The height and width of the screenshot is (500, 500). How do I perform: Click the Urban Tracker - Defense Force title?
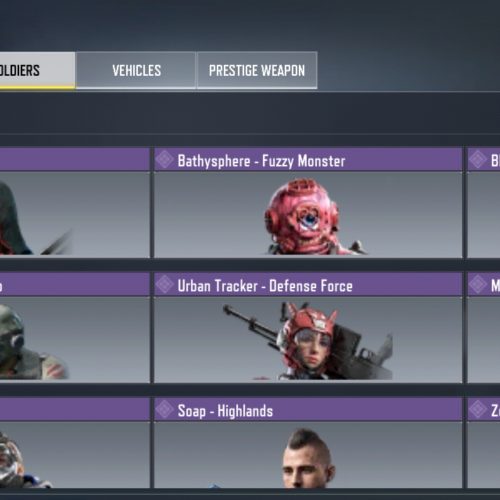265,286
